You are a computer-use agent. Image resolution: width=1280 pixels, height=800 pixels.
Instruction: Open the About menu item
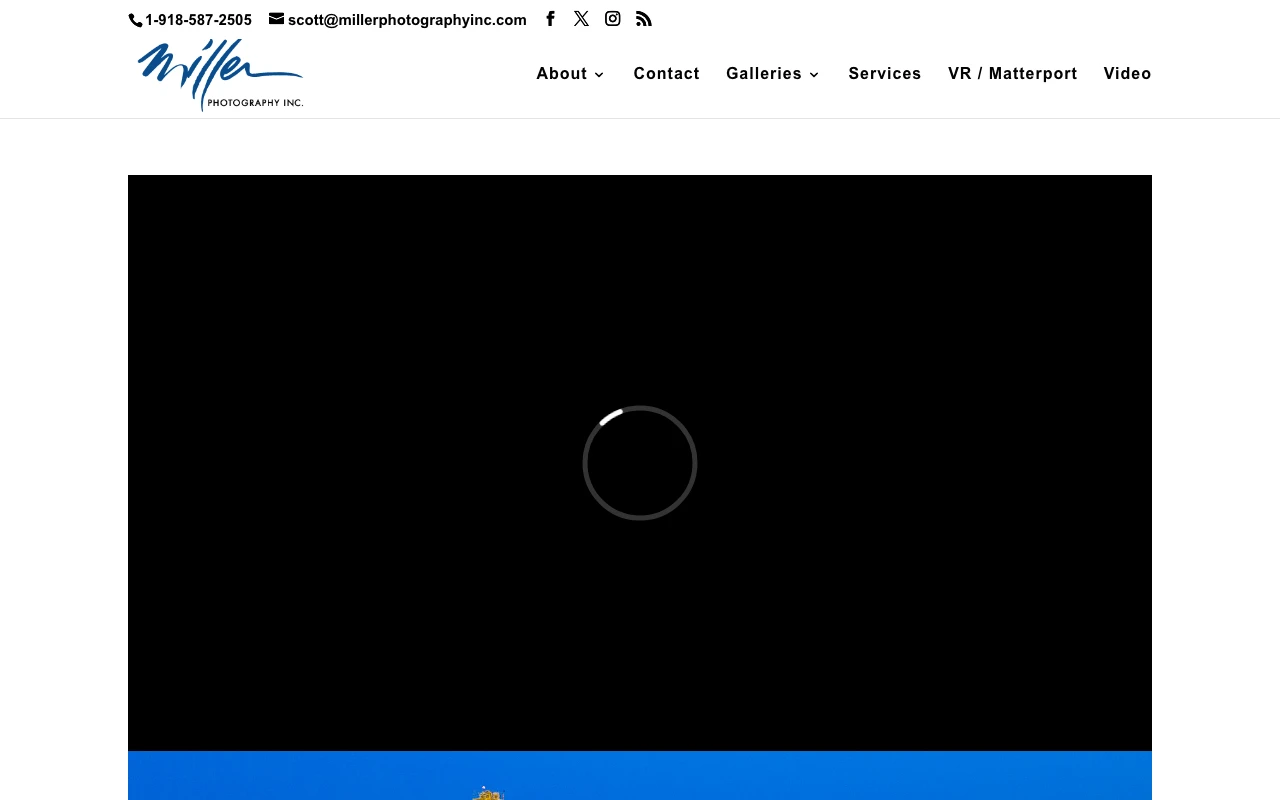tap(561, 74)
